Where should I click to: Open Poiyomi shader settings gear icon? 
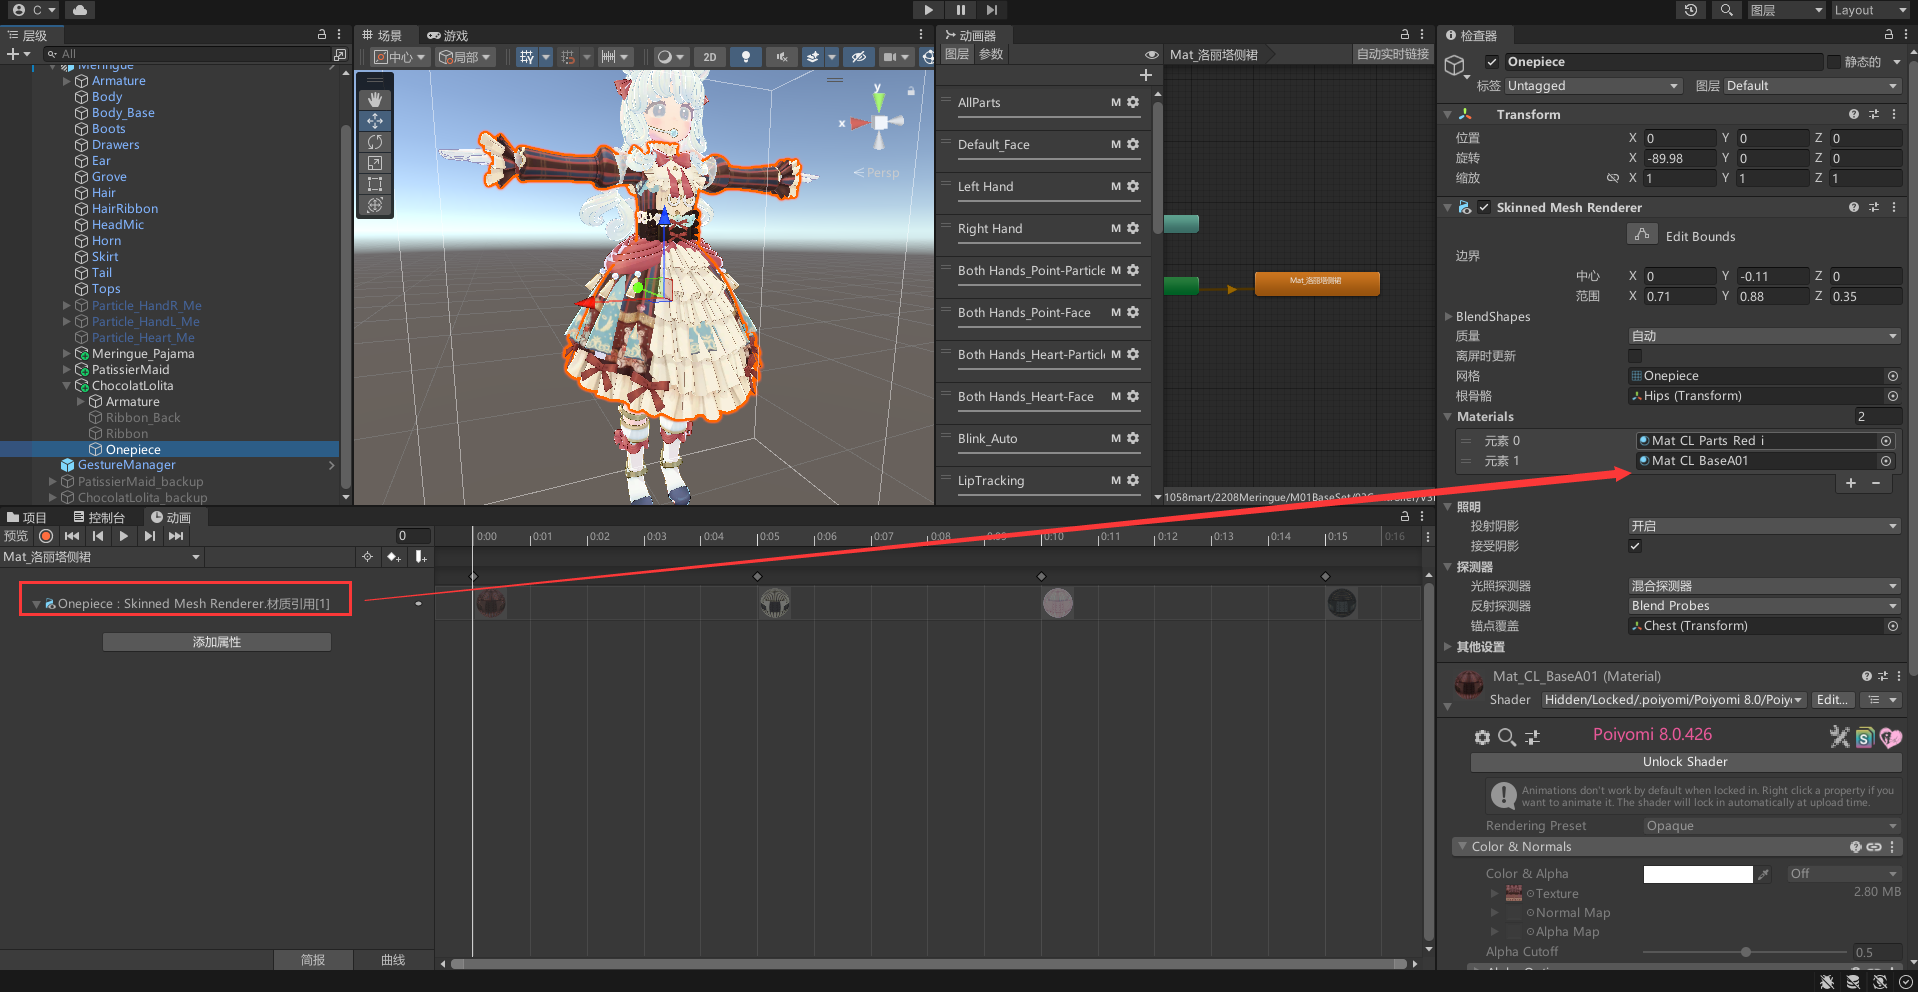[1482, 738]
